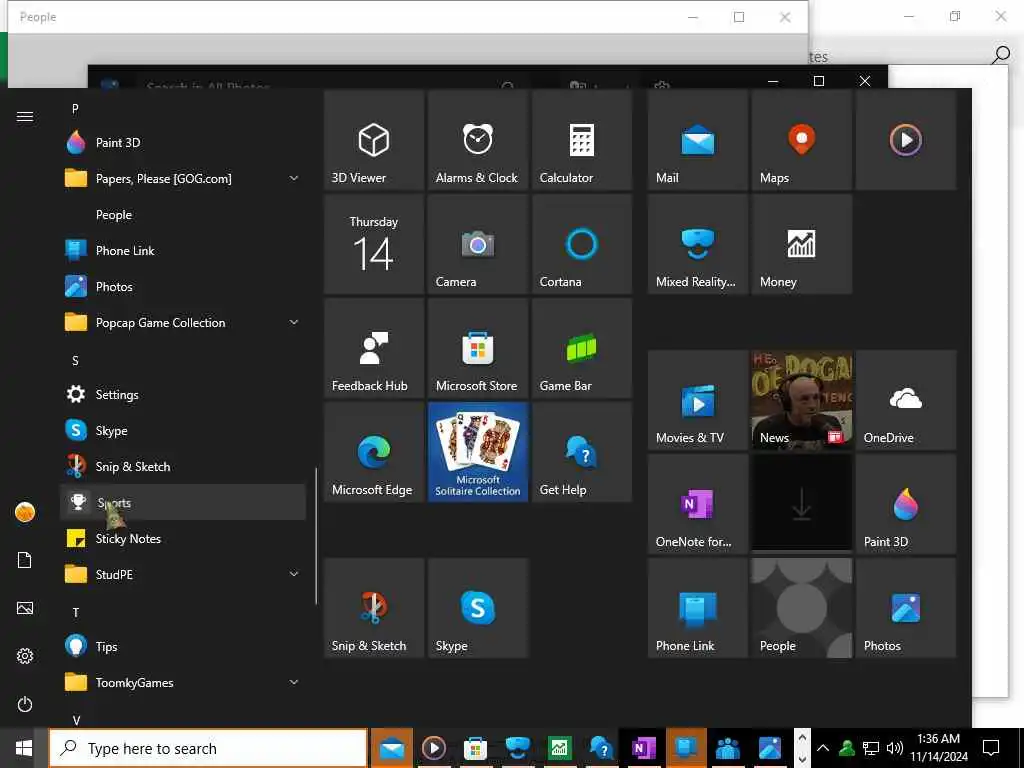Open the Movies & TV tile

[697, 400]
